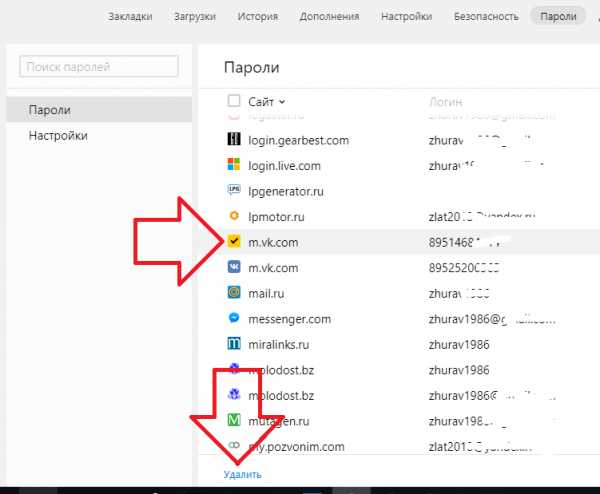
Task: Click the green mutagen.ru M icon
Action: click(x=234, y=420)
